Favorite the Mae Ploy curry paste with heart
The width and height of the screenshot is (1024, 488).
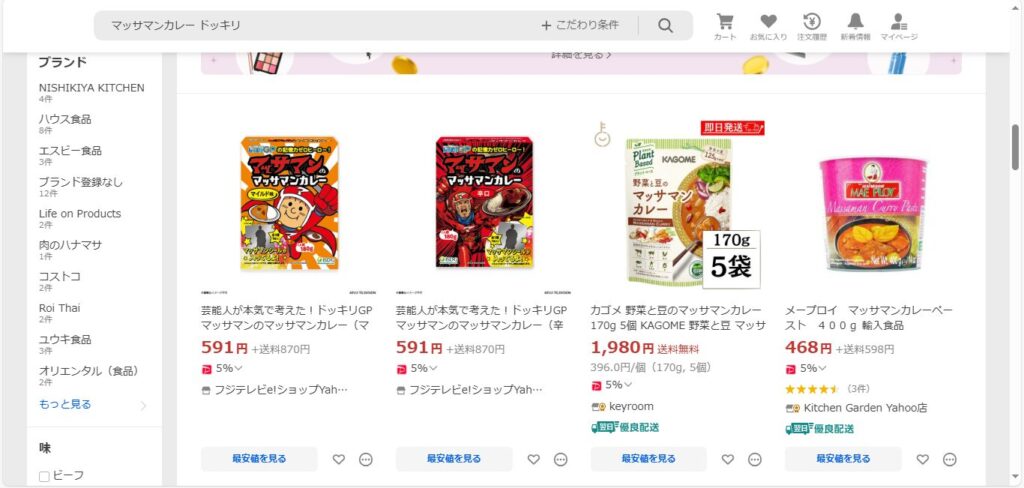click(922, 459)
